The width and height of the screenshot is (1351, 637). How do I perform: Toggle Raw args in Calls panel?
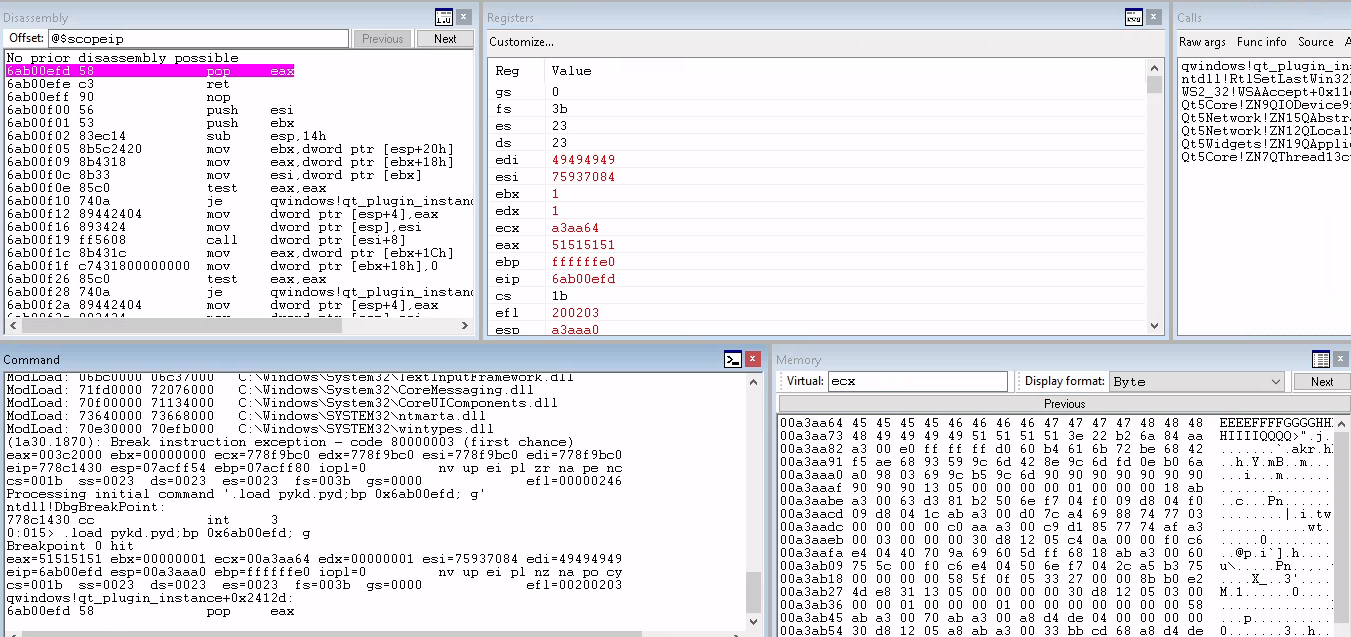coord(1202,42)
